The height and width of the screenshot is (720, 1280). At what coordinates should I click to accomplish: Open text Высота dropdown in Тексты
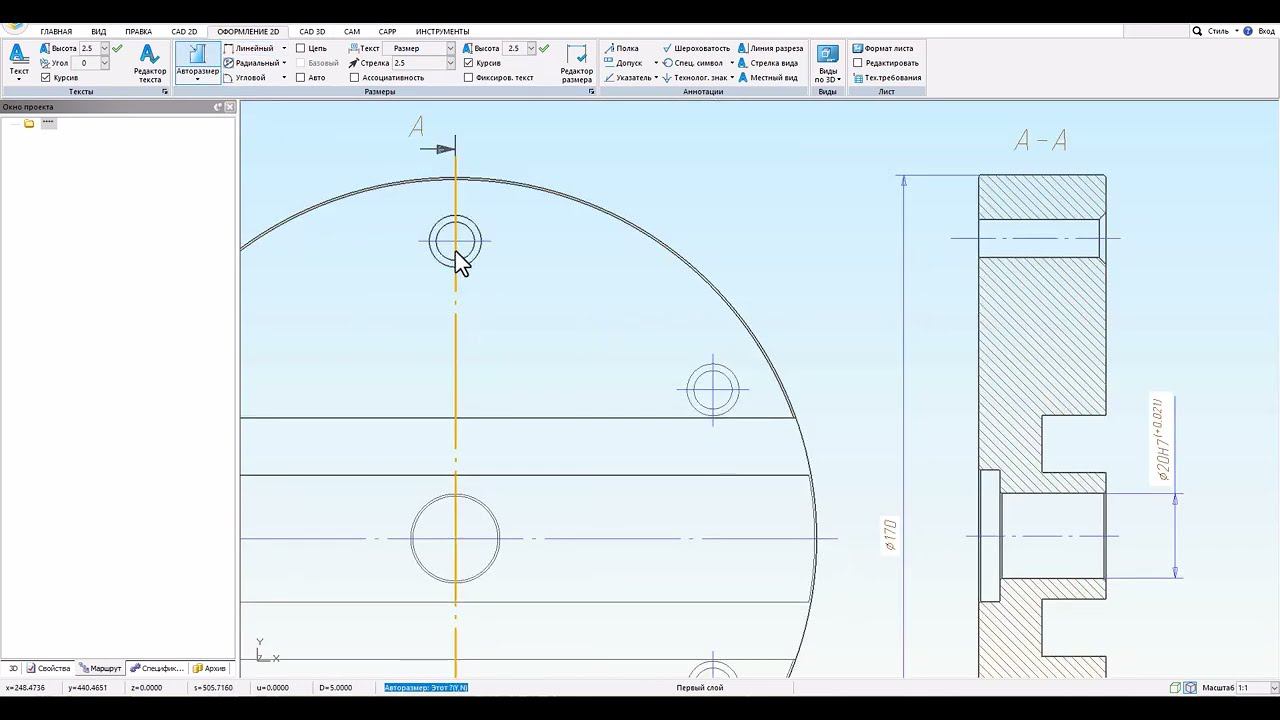104,48
